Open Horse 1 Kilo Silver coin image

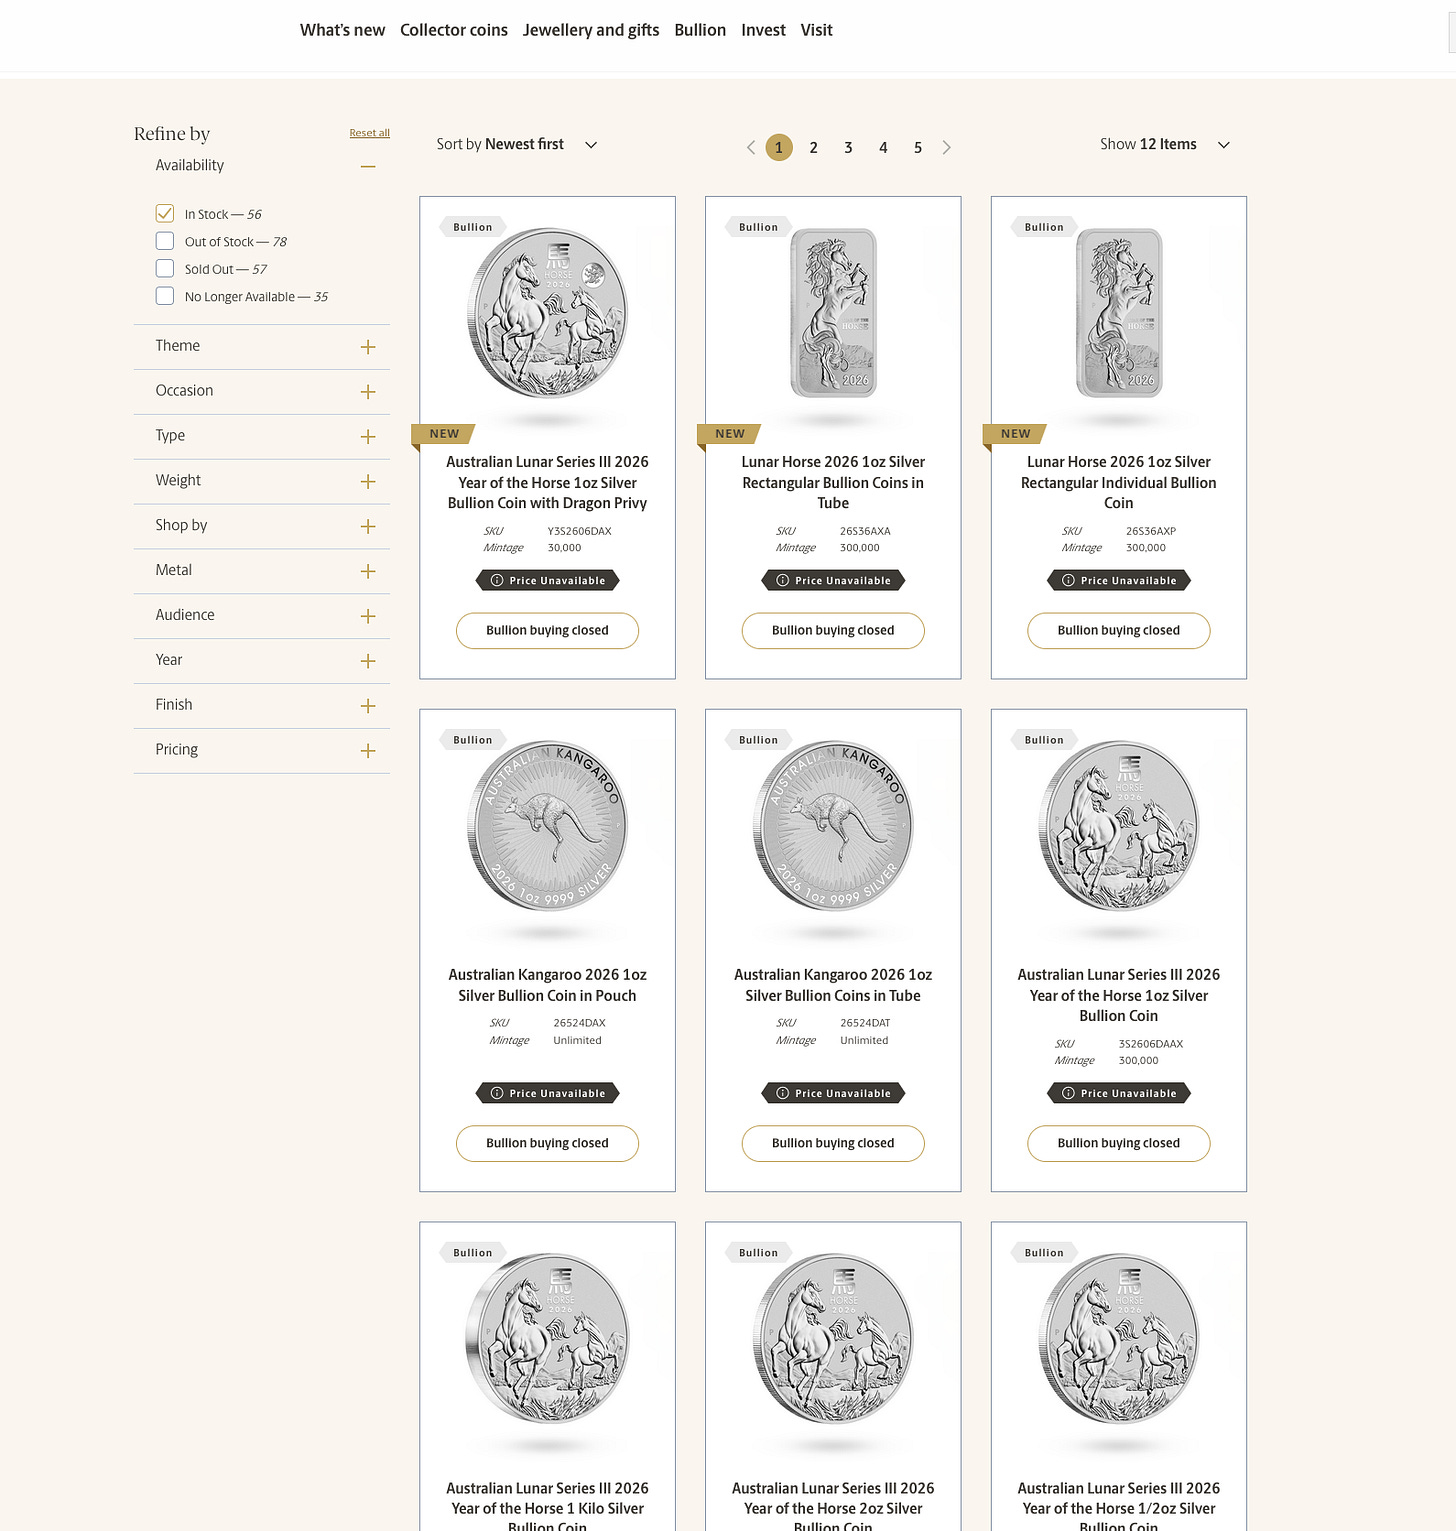[x=547, y=1339]
